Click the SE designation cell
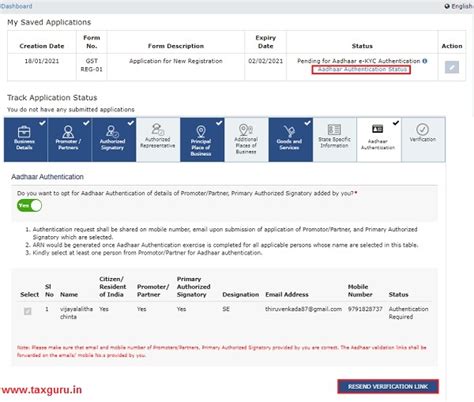This screenshot has height=402, width=474. coord(226,309)
